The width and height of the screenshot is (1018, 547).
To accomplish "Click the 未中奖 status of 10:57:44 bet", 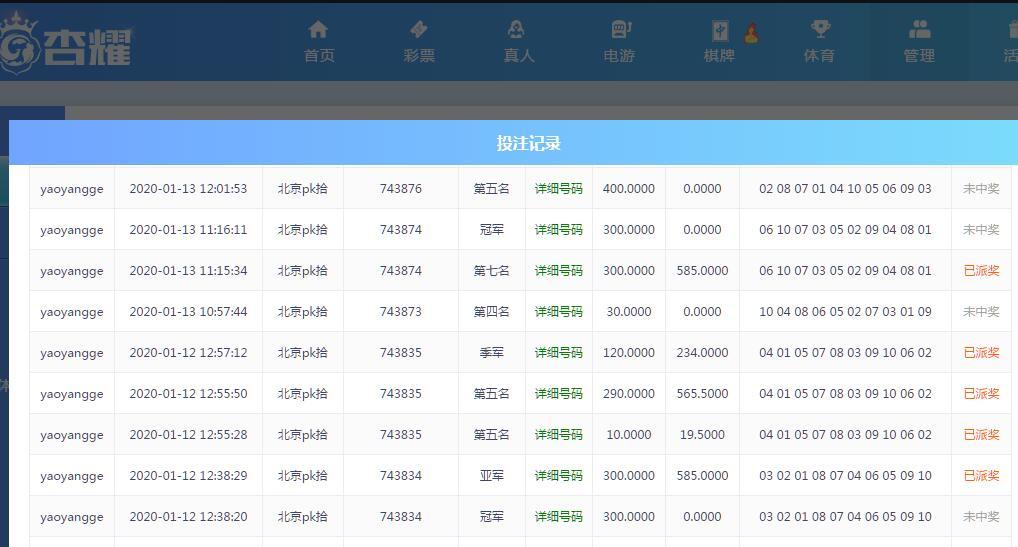I will point(981,311).
